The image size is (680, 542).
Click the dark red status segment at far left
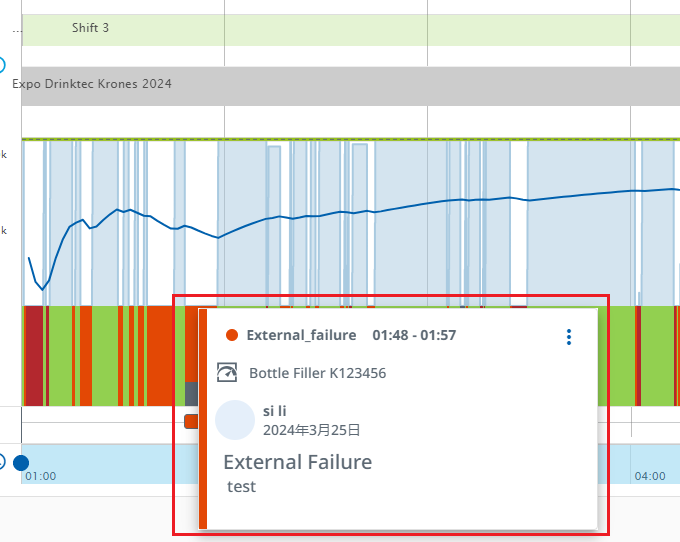click(x=33, y=355)
